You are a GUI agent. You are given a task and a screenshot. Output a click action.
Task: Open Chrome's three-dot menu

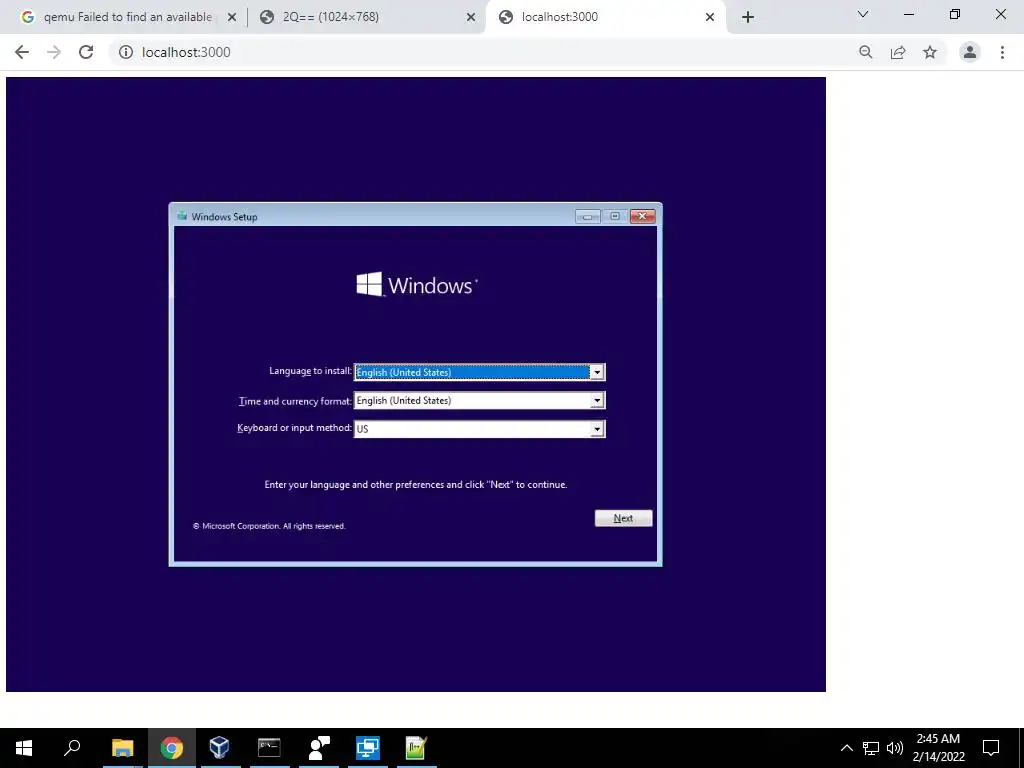1002,52
